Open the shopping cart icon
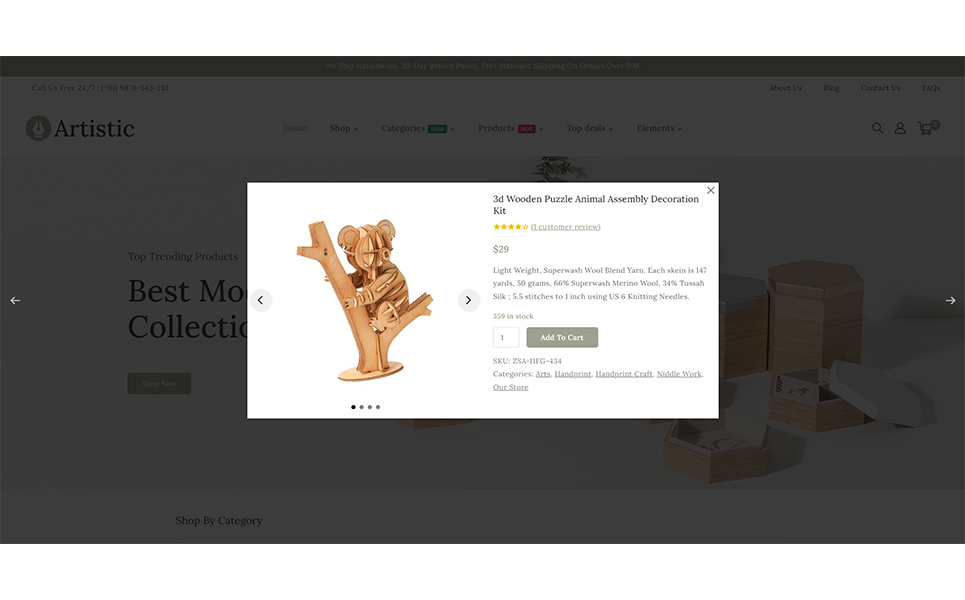Image resolution: width=965 pixels, height=600 pixels. tap(927, 127)
